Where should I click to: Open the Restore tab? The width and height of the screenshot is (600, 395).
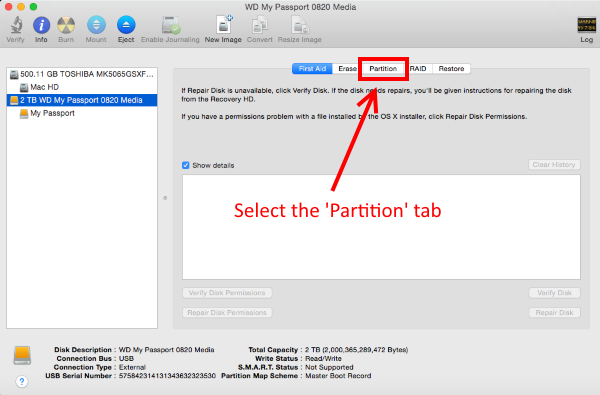(451, 69)
